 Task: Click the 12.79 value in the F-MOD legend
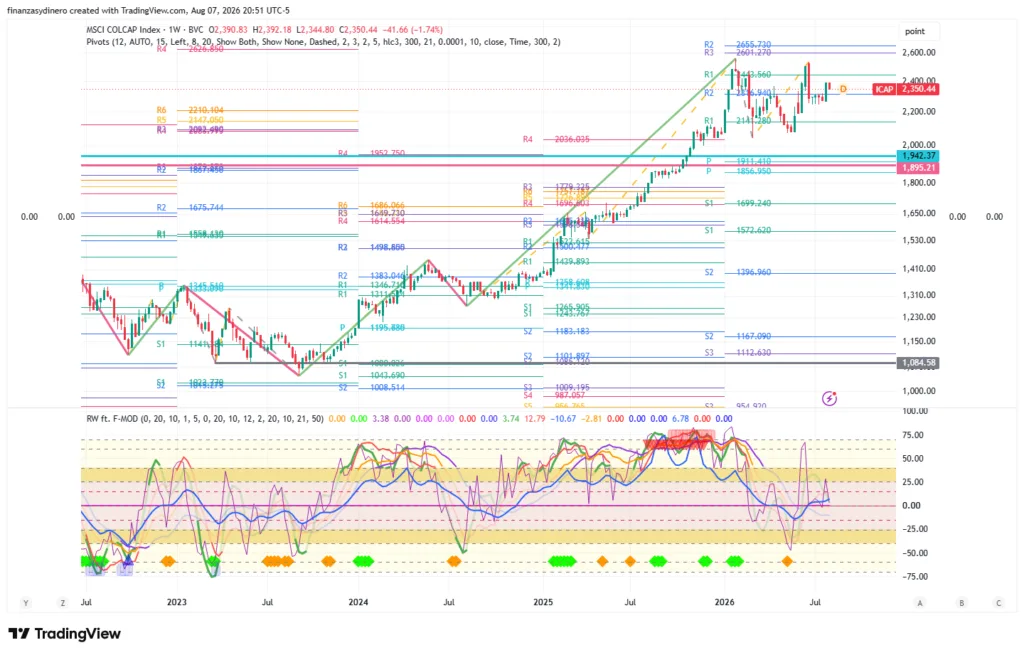534,419
